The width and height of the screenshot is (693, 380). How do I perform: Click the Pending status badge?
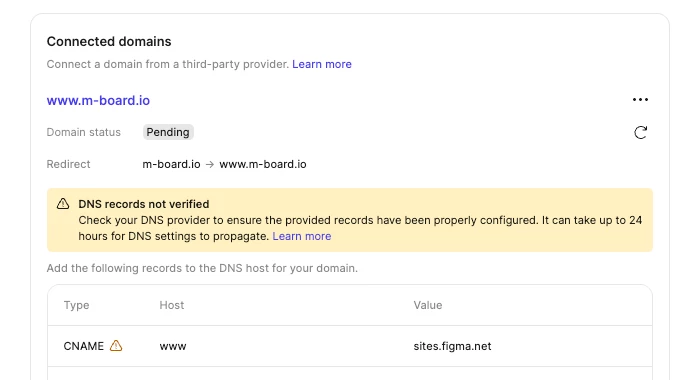coord(168,132)
